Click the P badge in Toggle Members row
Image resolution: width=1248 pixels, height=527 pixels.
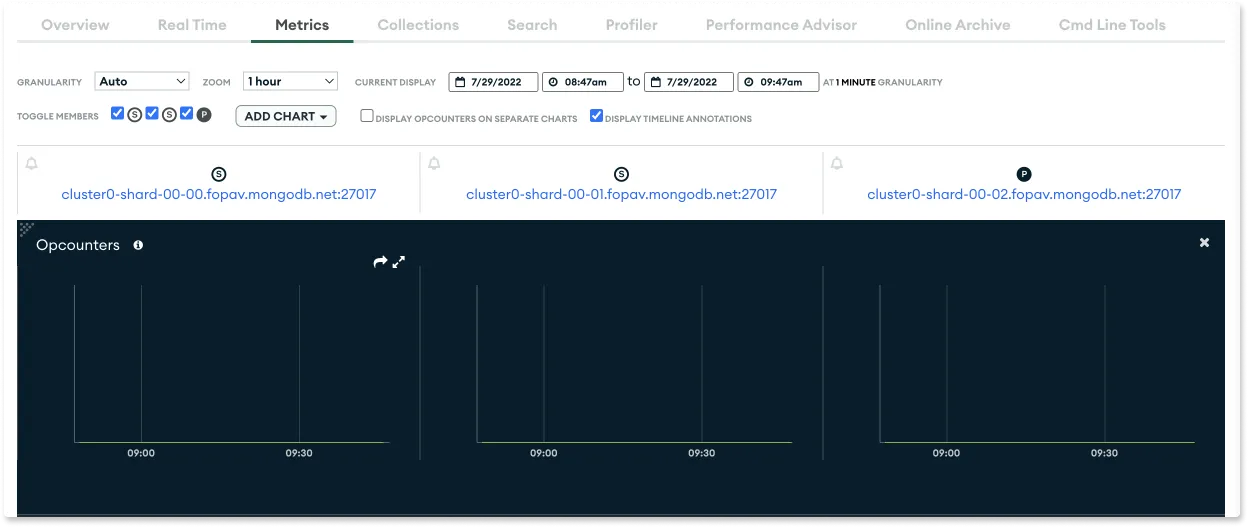click(x=204, y=115)
